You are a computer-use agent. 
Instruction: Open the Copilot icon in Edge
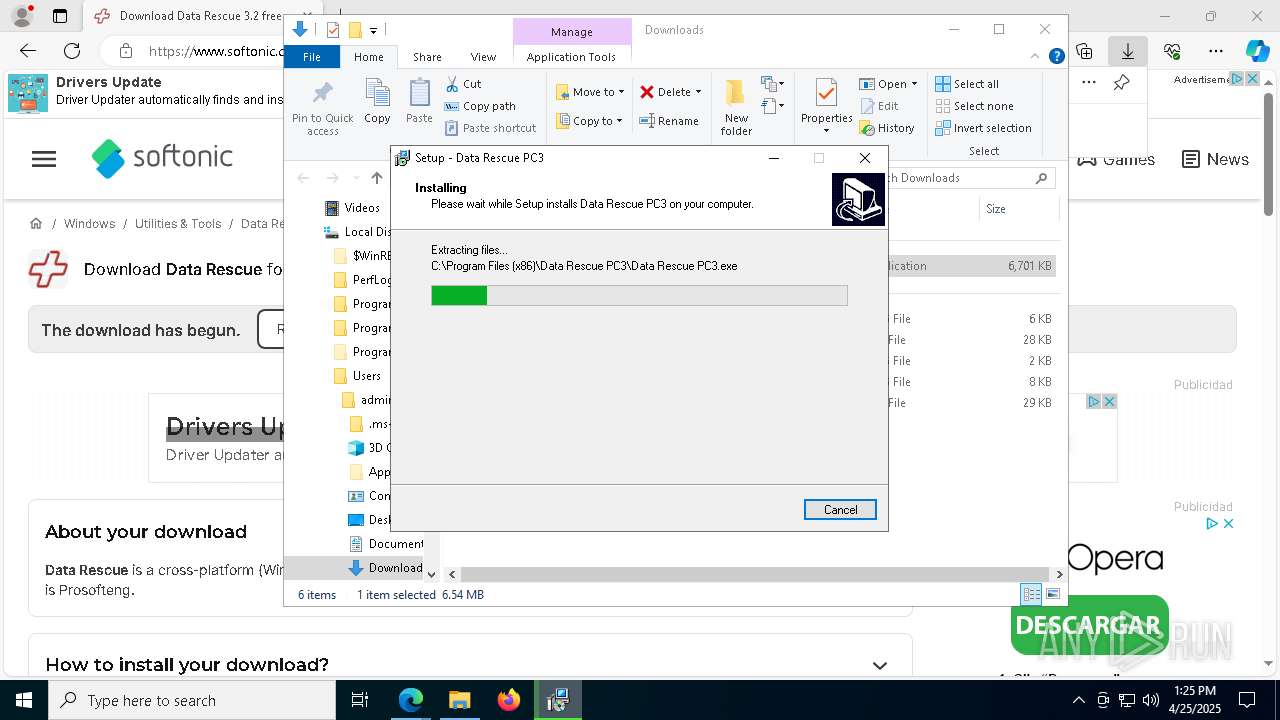pos(1257,51)
